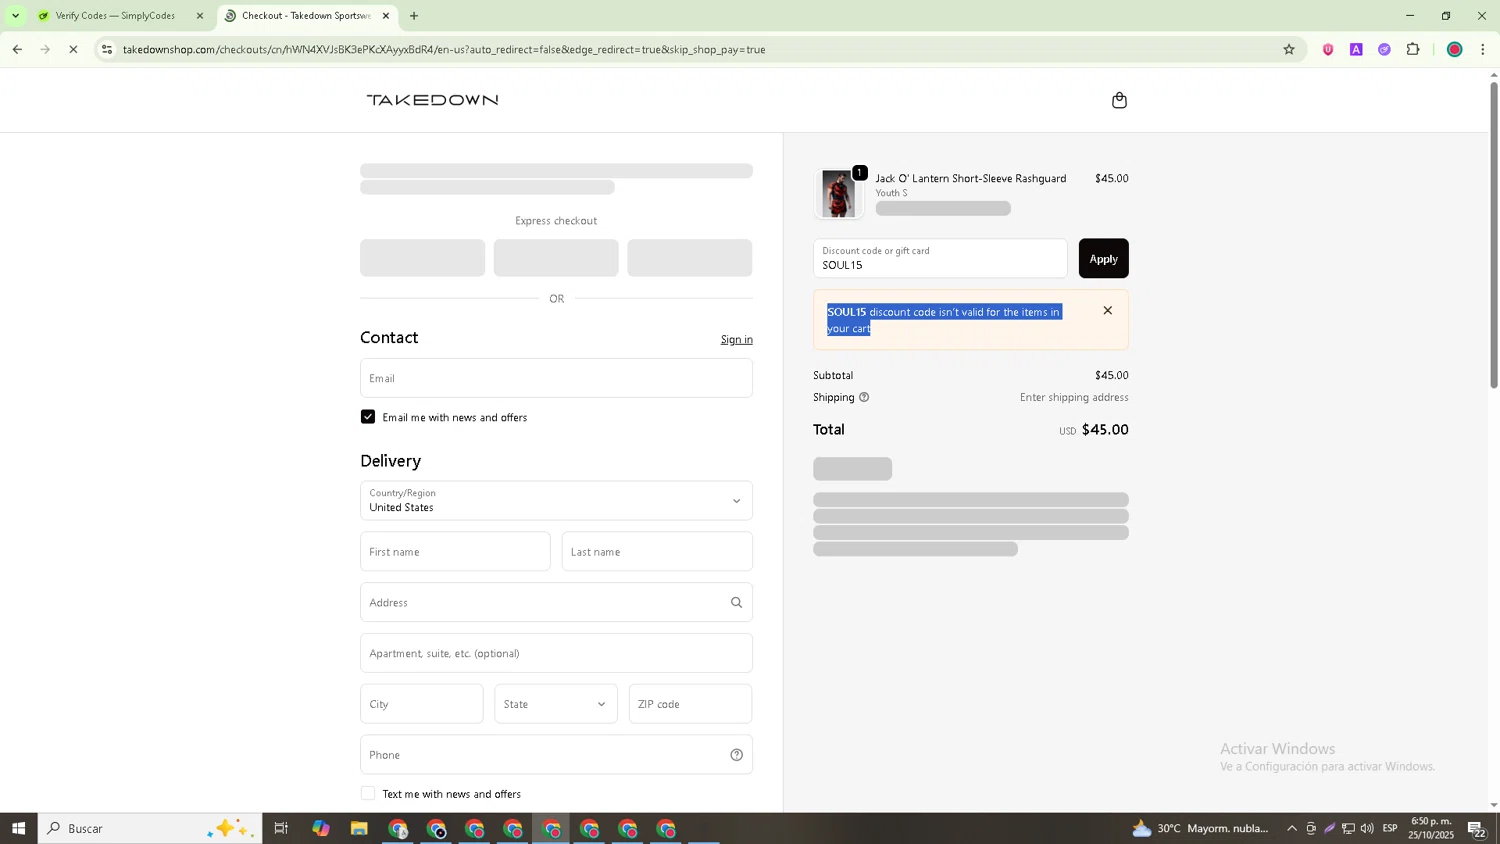Open File Explorer from the taskbar
1500x844 pixels.
pyautogui.click(x=359, y=828)
